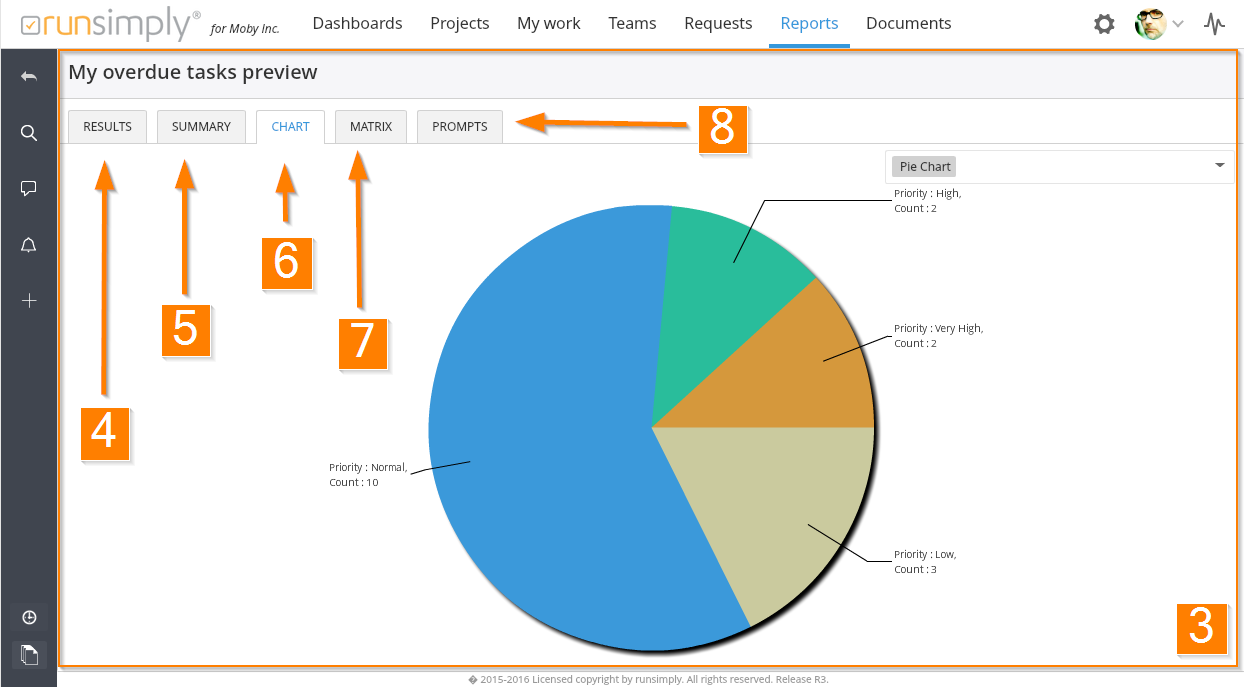Screen dimensions: 1244x687
Task: Click the plus icon in the sidebar
Action: coord(29,301)
